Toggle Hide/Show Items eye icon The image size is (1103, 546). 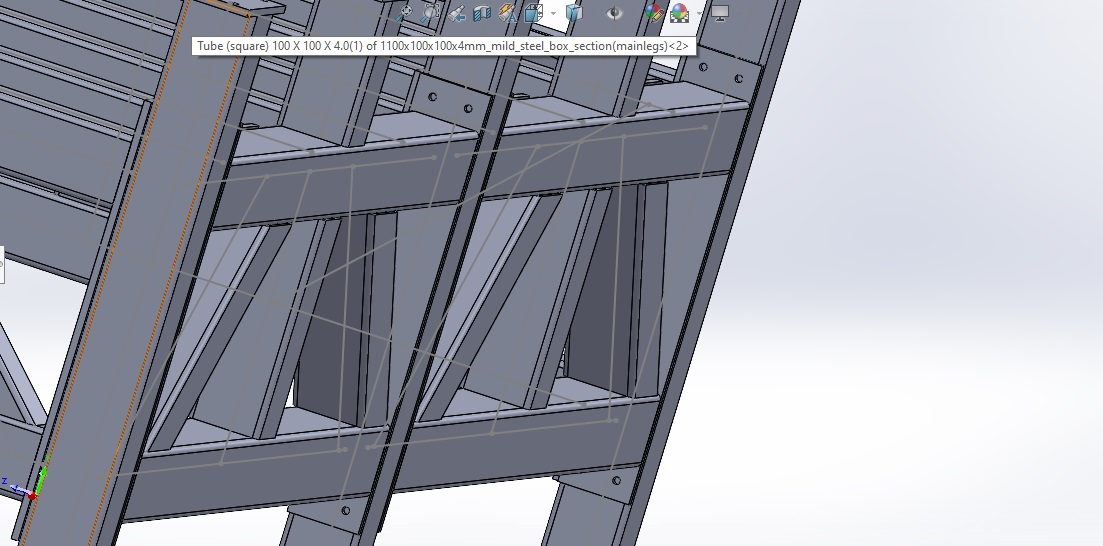point(617,13)
